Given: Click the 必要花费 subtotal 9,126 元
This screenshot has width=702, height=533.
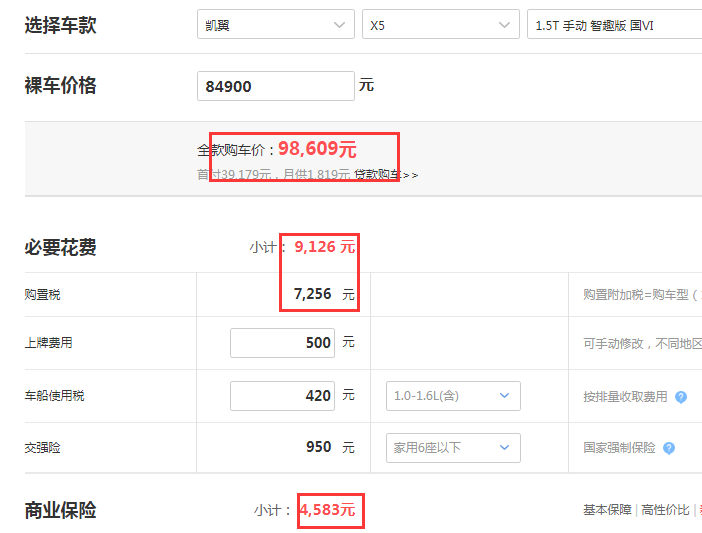Looking at the screenshot, I should point(325,247).
